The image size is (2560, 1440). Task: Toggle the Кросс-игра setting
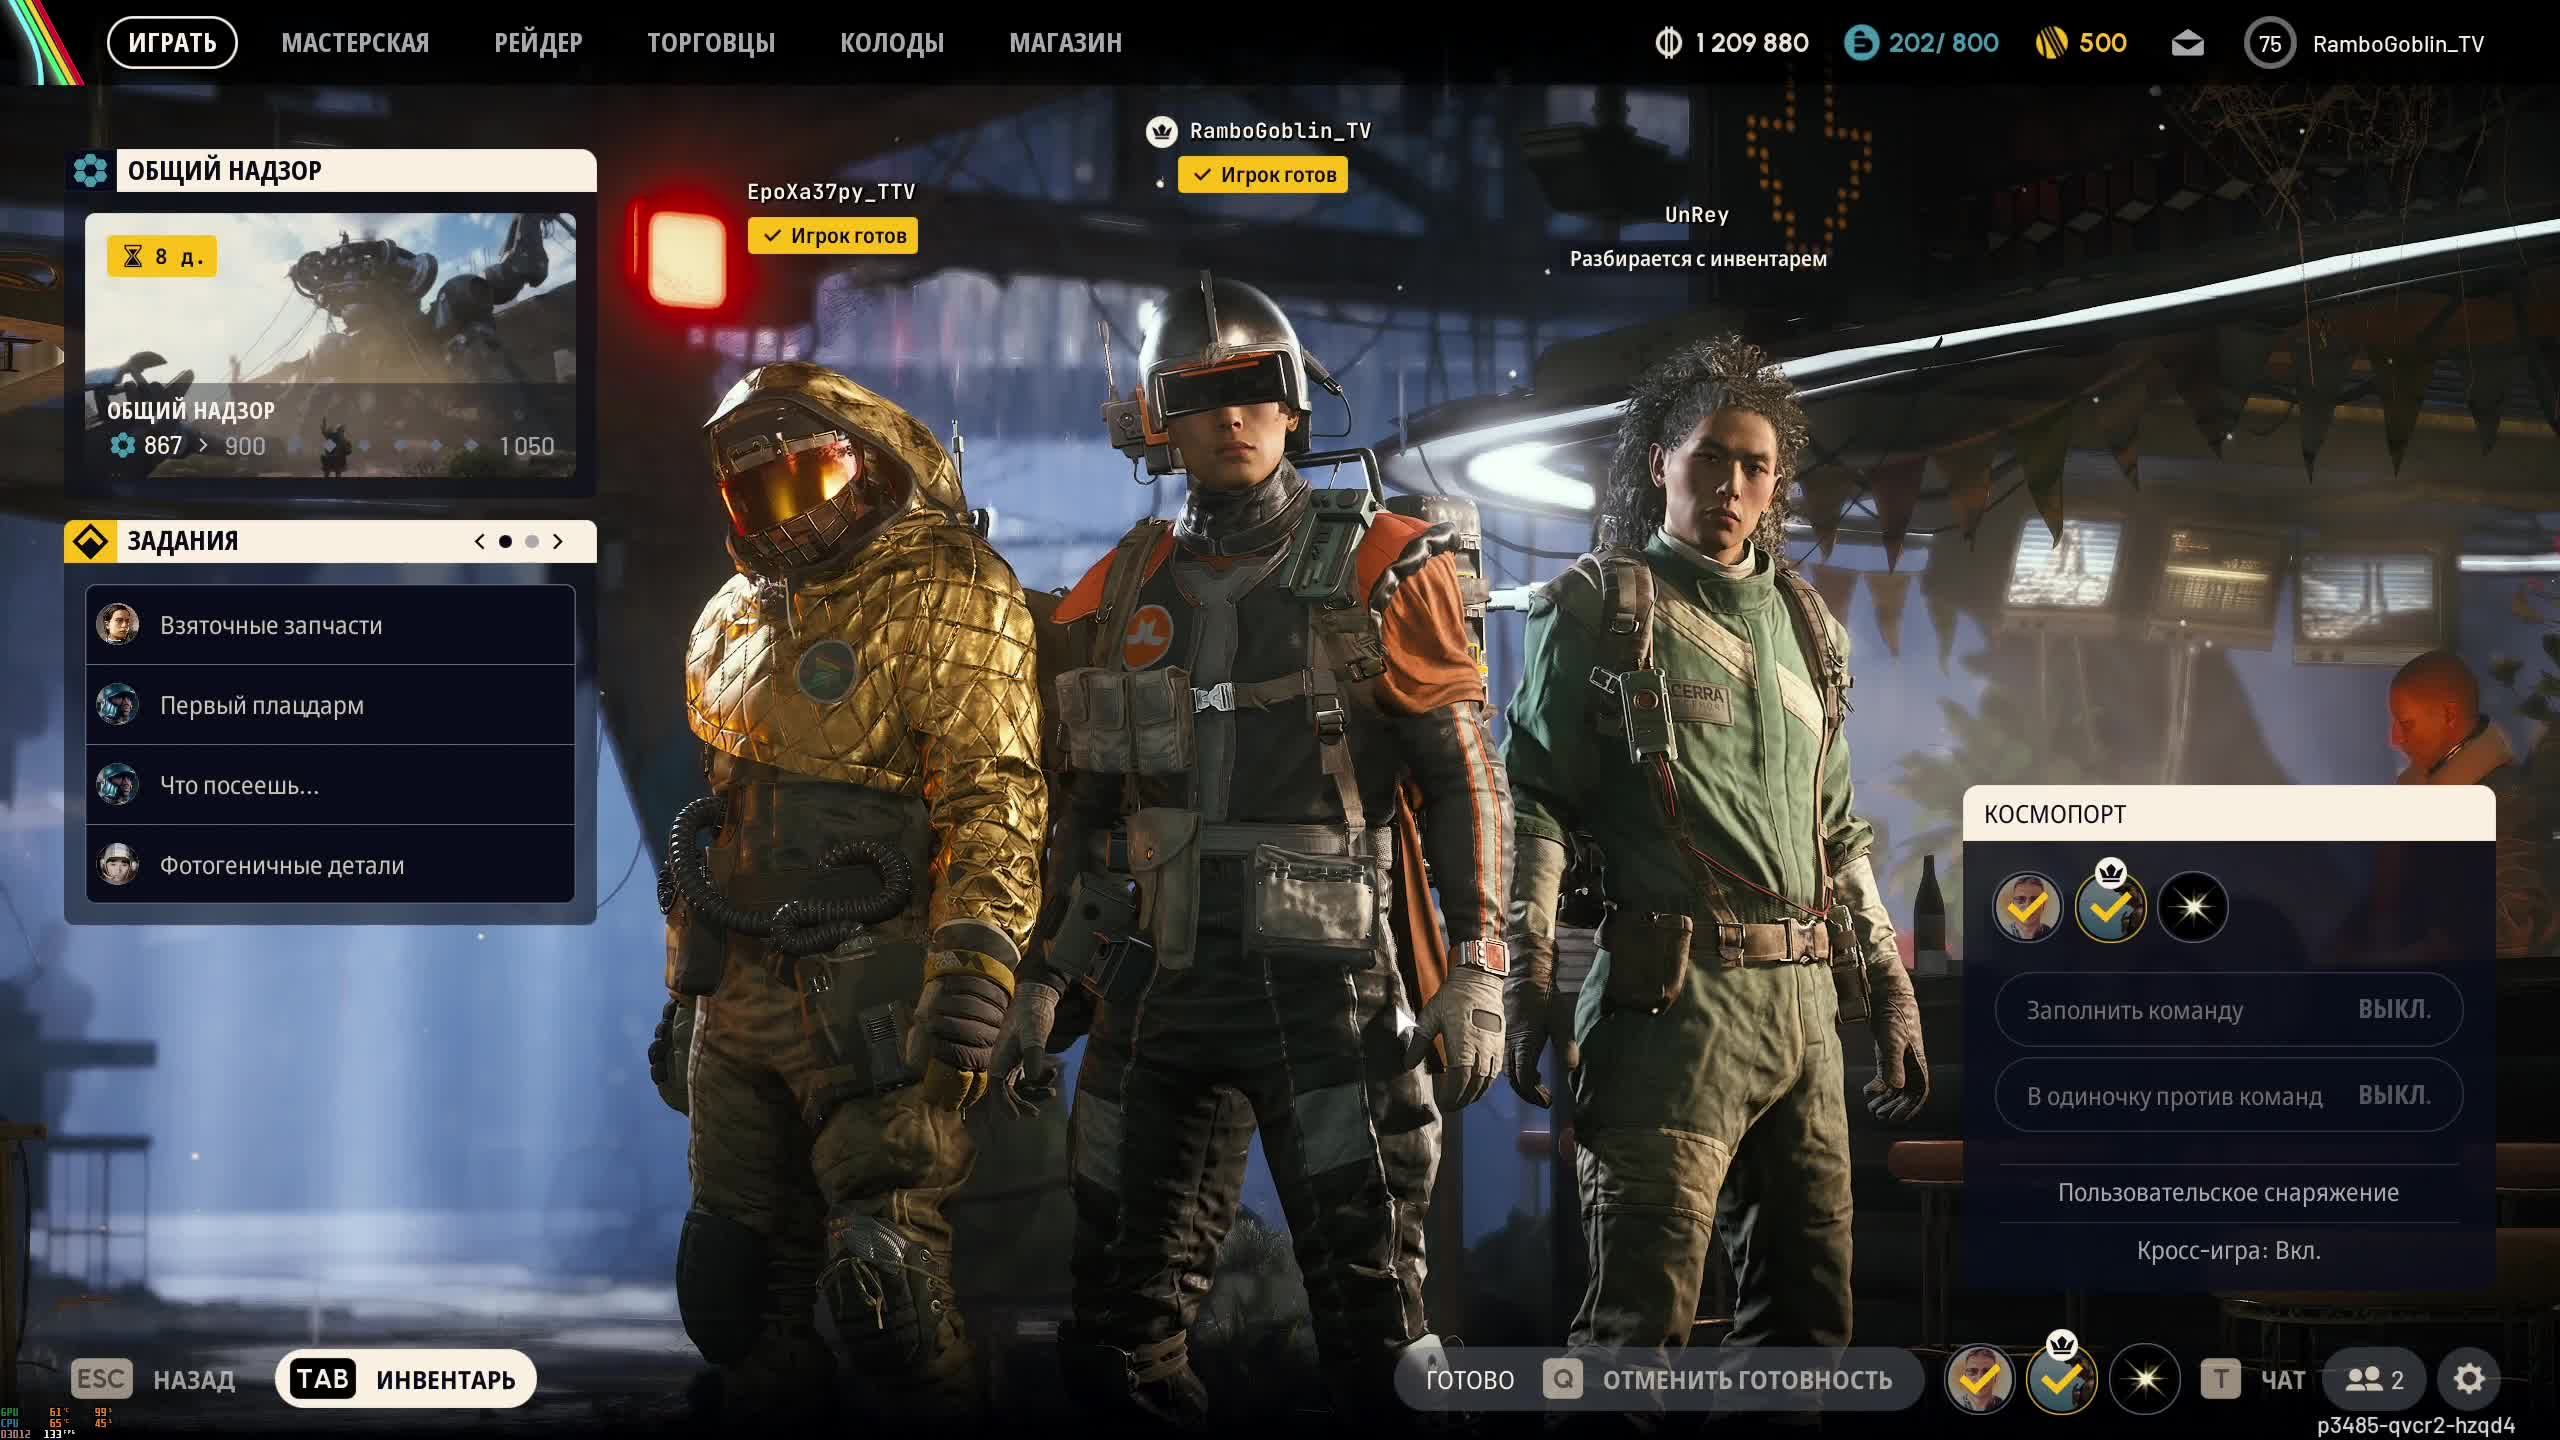(2228, 1251)
